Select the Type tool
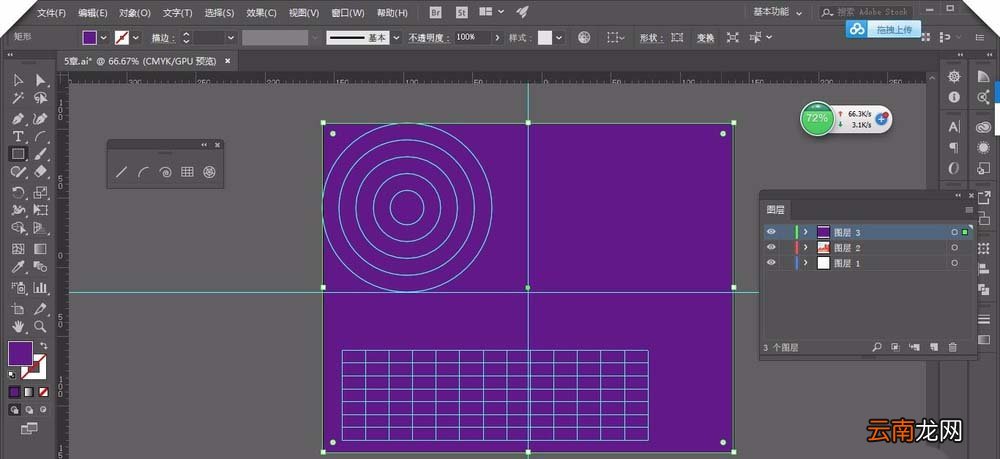Image resolution: width=1000 pixels, height=459 pixels. [18, 136]
